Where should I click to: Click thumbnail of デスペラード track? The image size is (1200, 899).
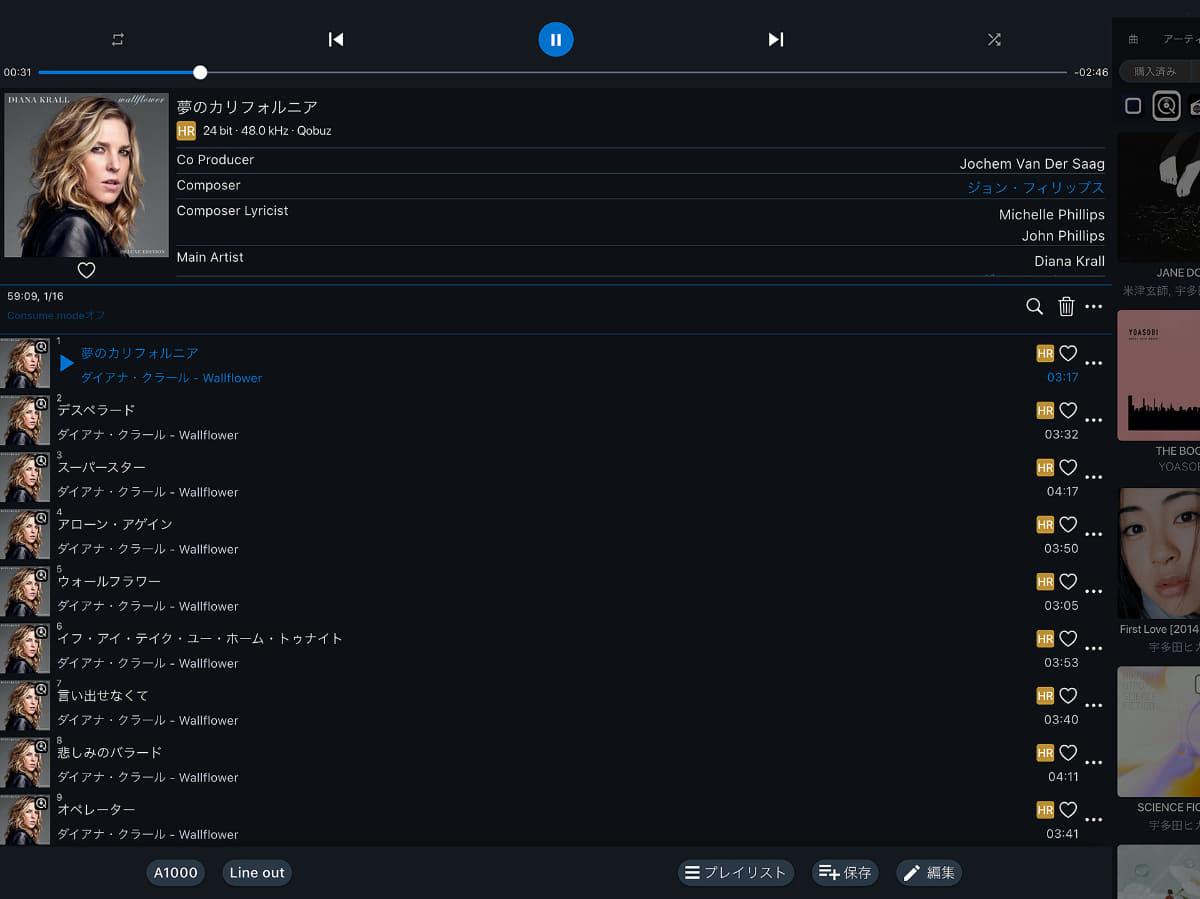[24, 421]
